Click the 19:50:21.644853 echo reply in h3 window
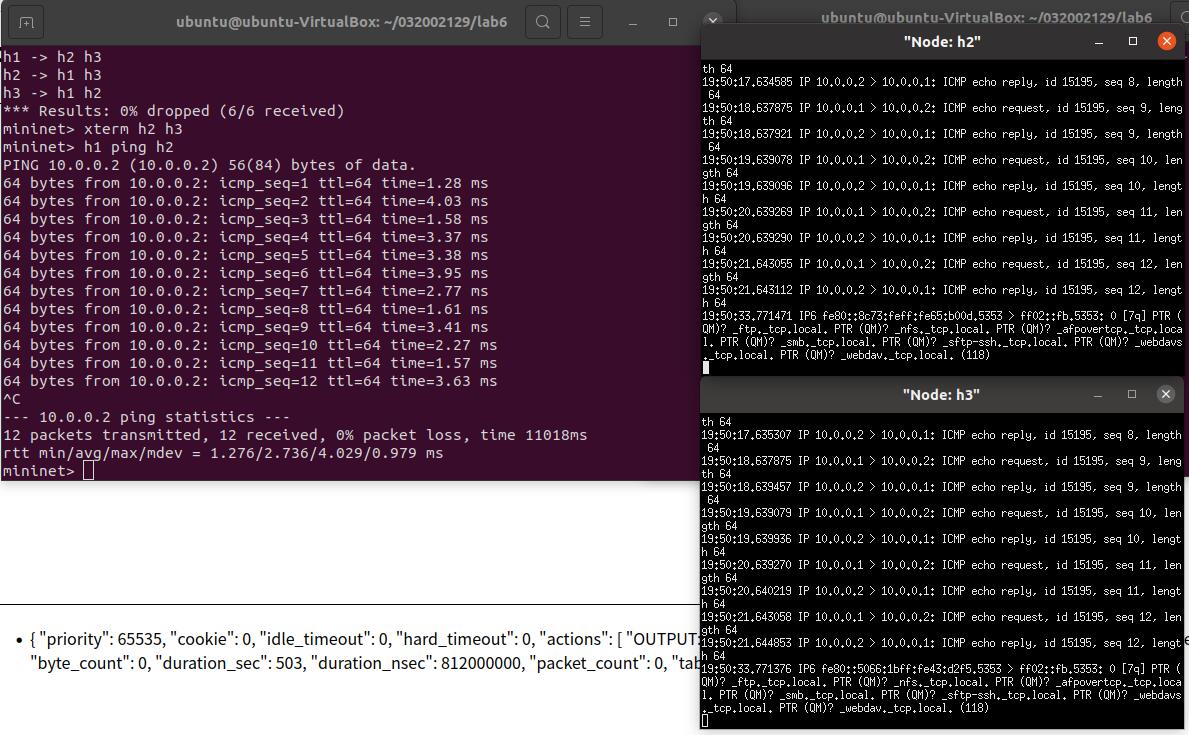 tap(942, 649)
